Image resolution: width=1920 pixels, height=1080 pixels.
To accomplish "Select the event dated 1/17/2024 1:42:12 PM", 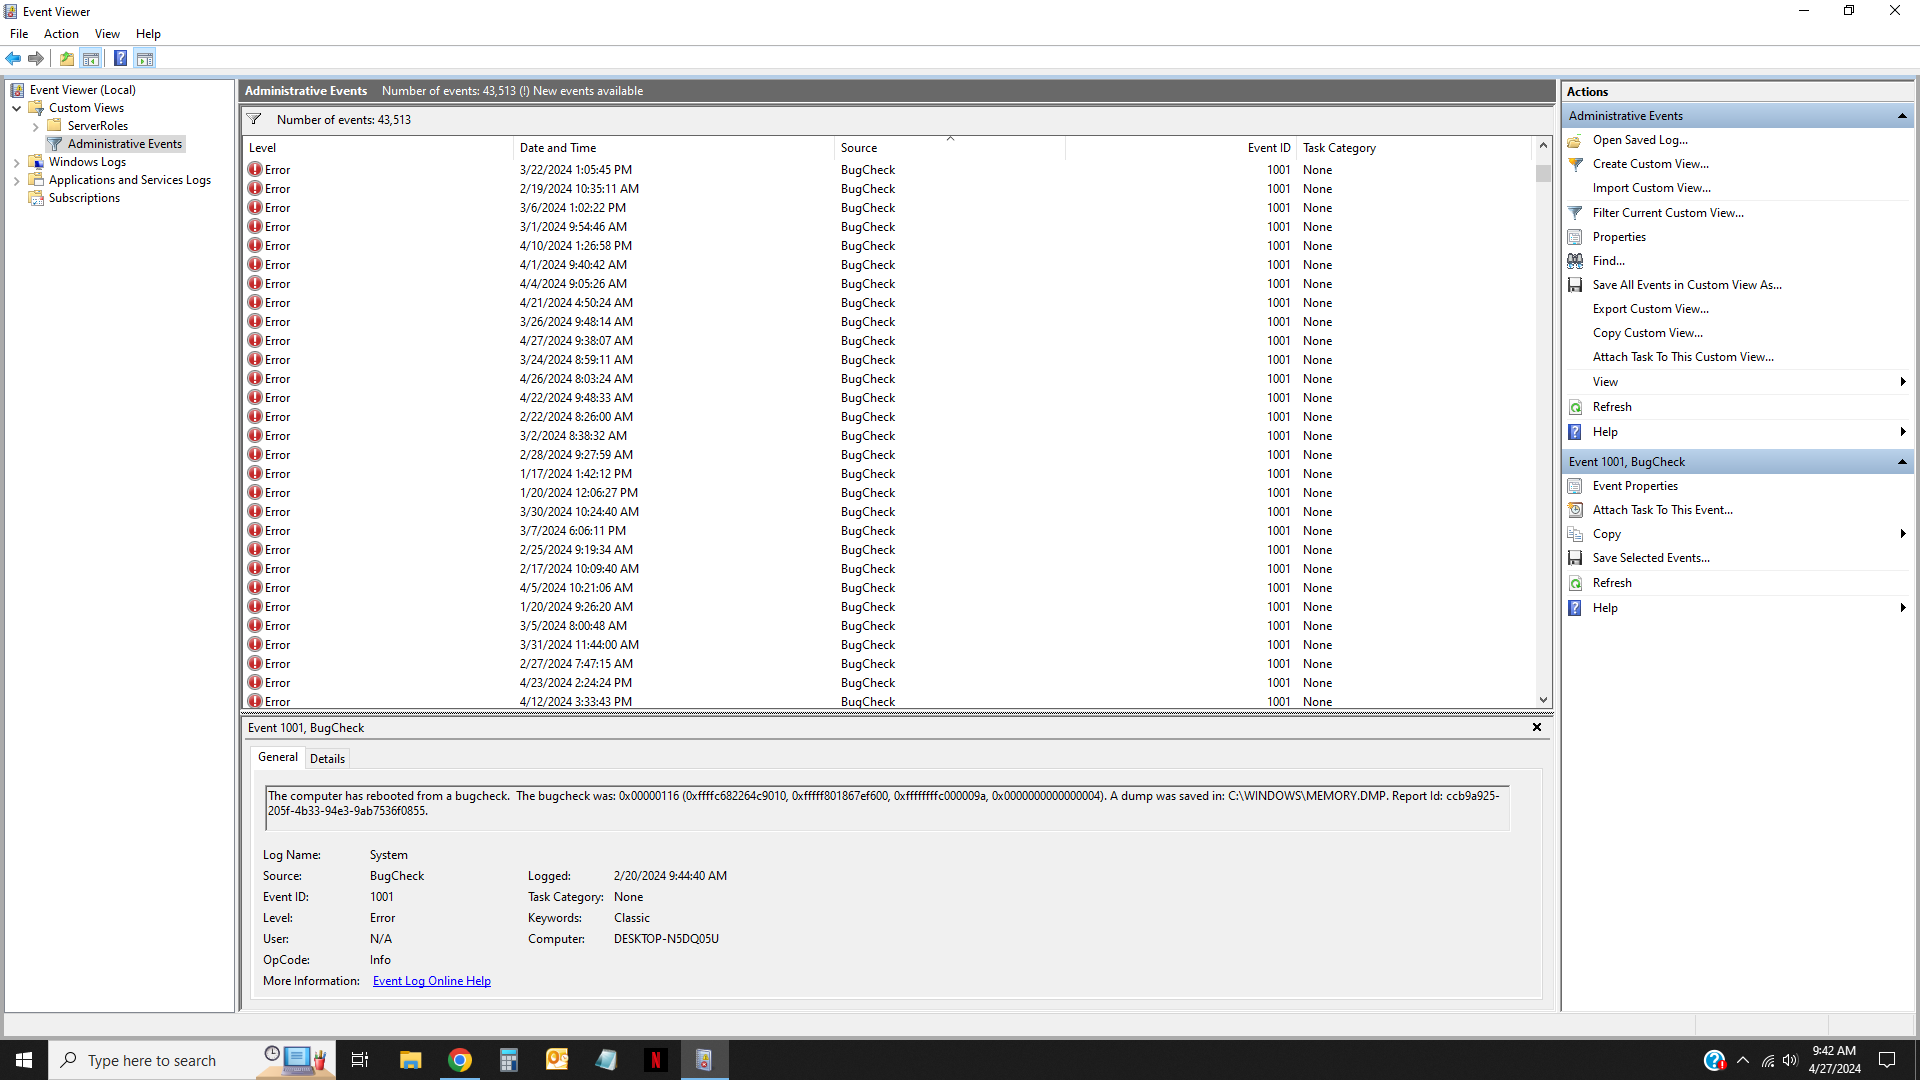I will (x=889, y=474).
